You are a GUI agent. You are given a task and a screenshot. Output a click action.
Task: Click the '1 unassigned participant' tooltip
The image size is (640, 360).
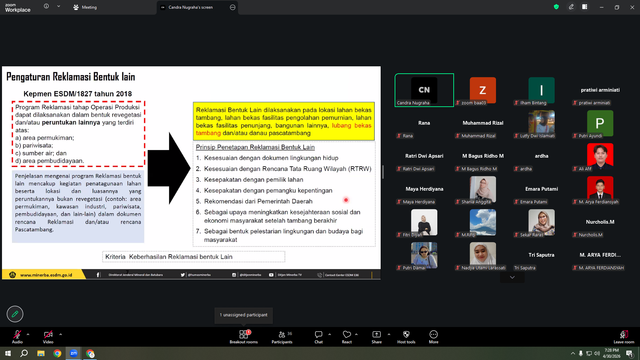(x=244, y=315)
